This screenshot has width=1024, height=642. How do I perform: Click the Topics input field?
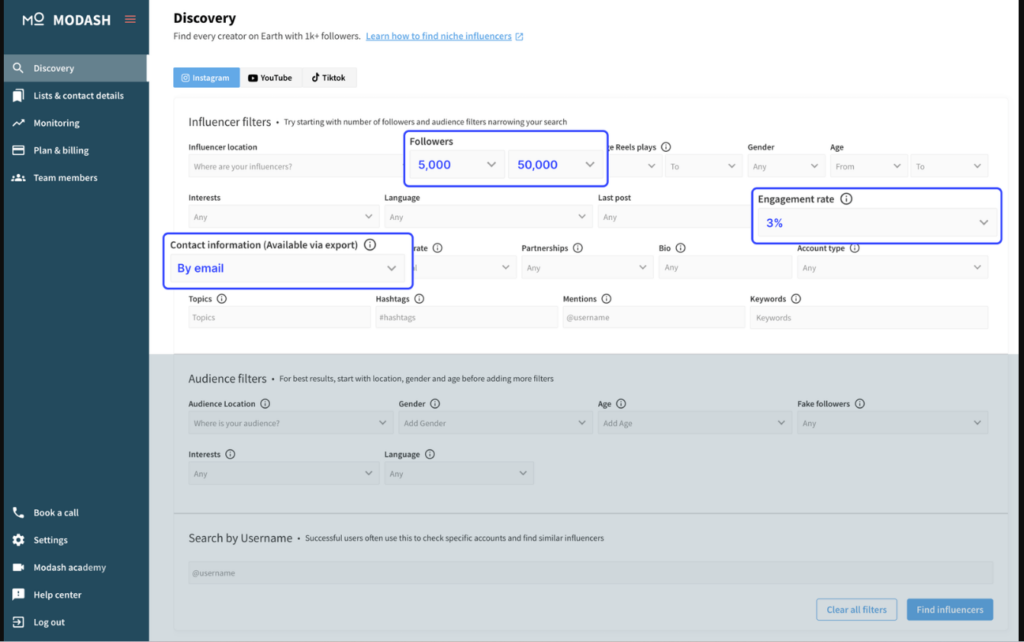click(x=280, y=317)
